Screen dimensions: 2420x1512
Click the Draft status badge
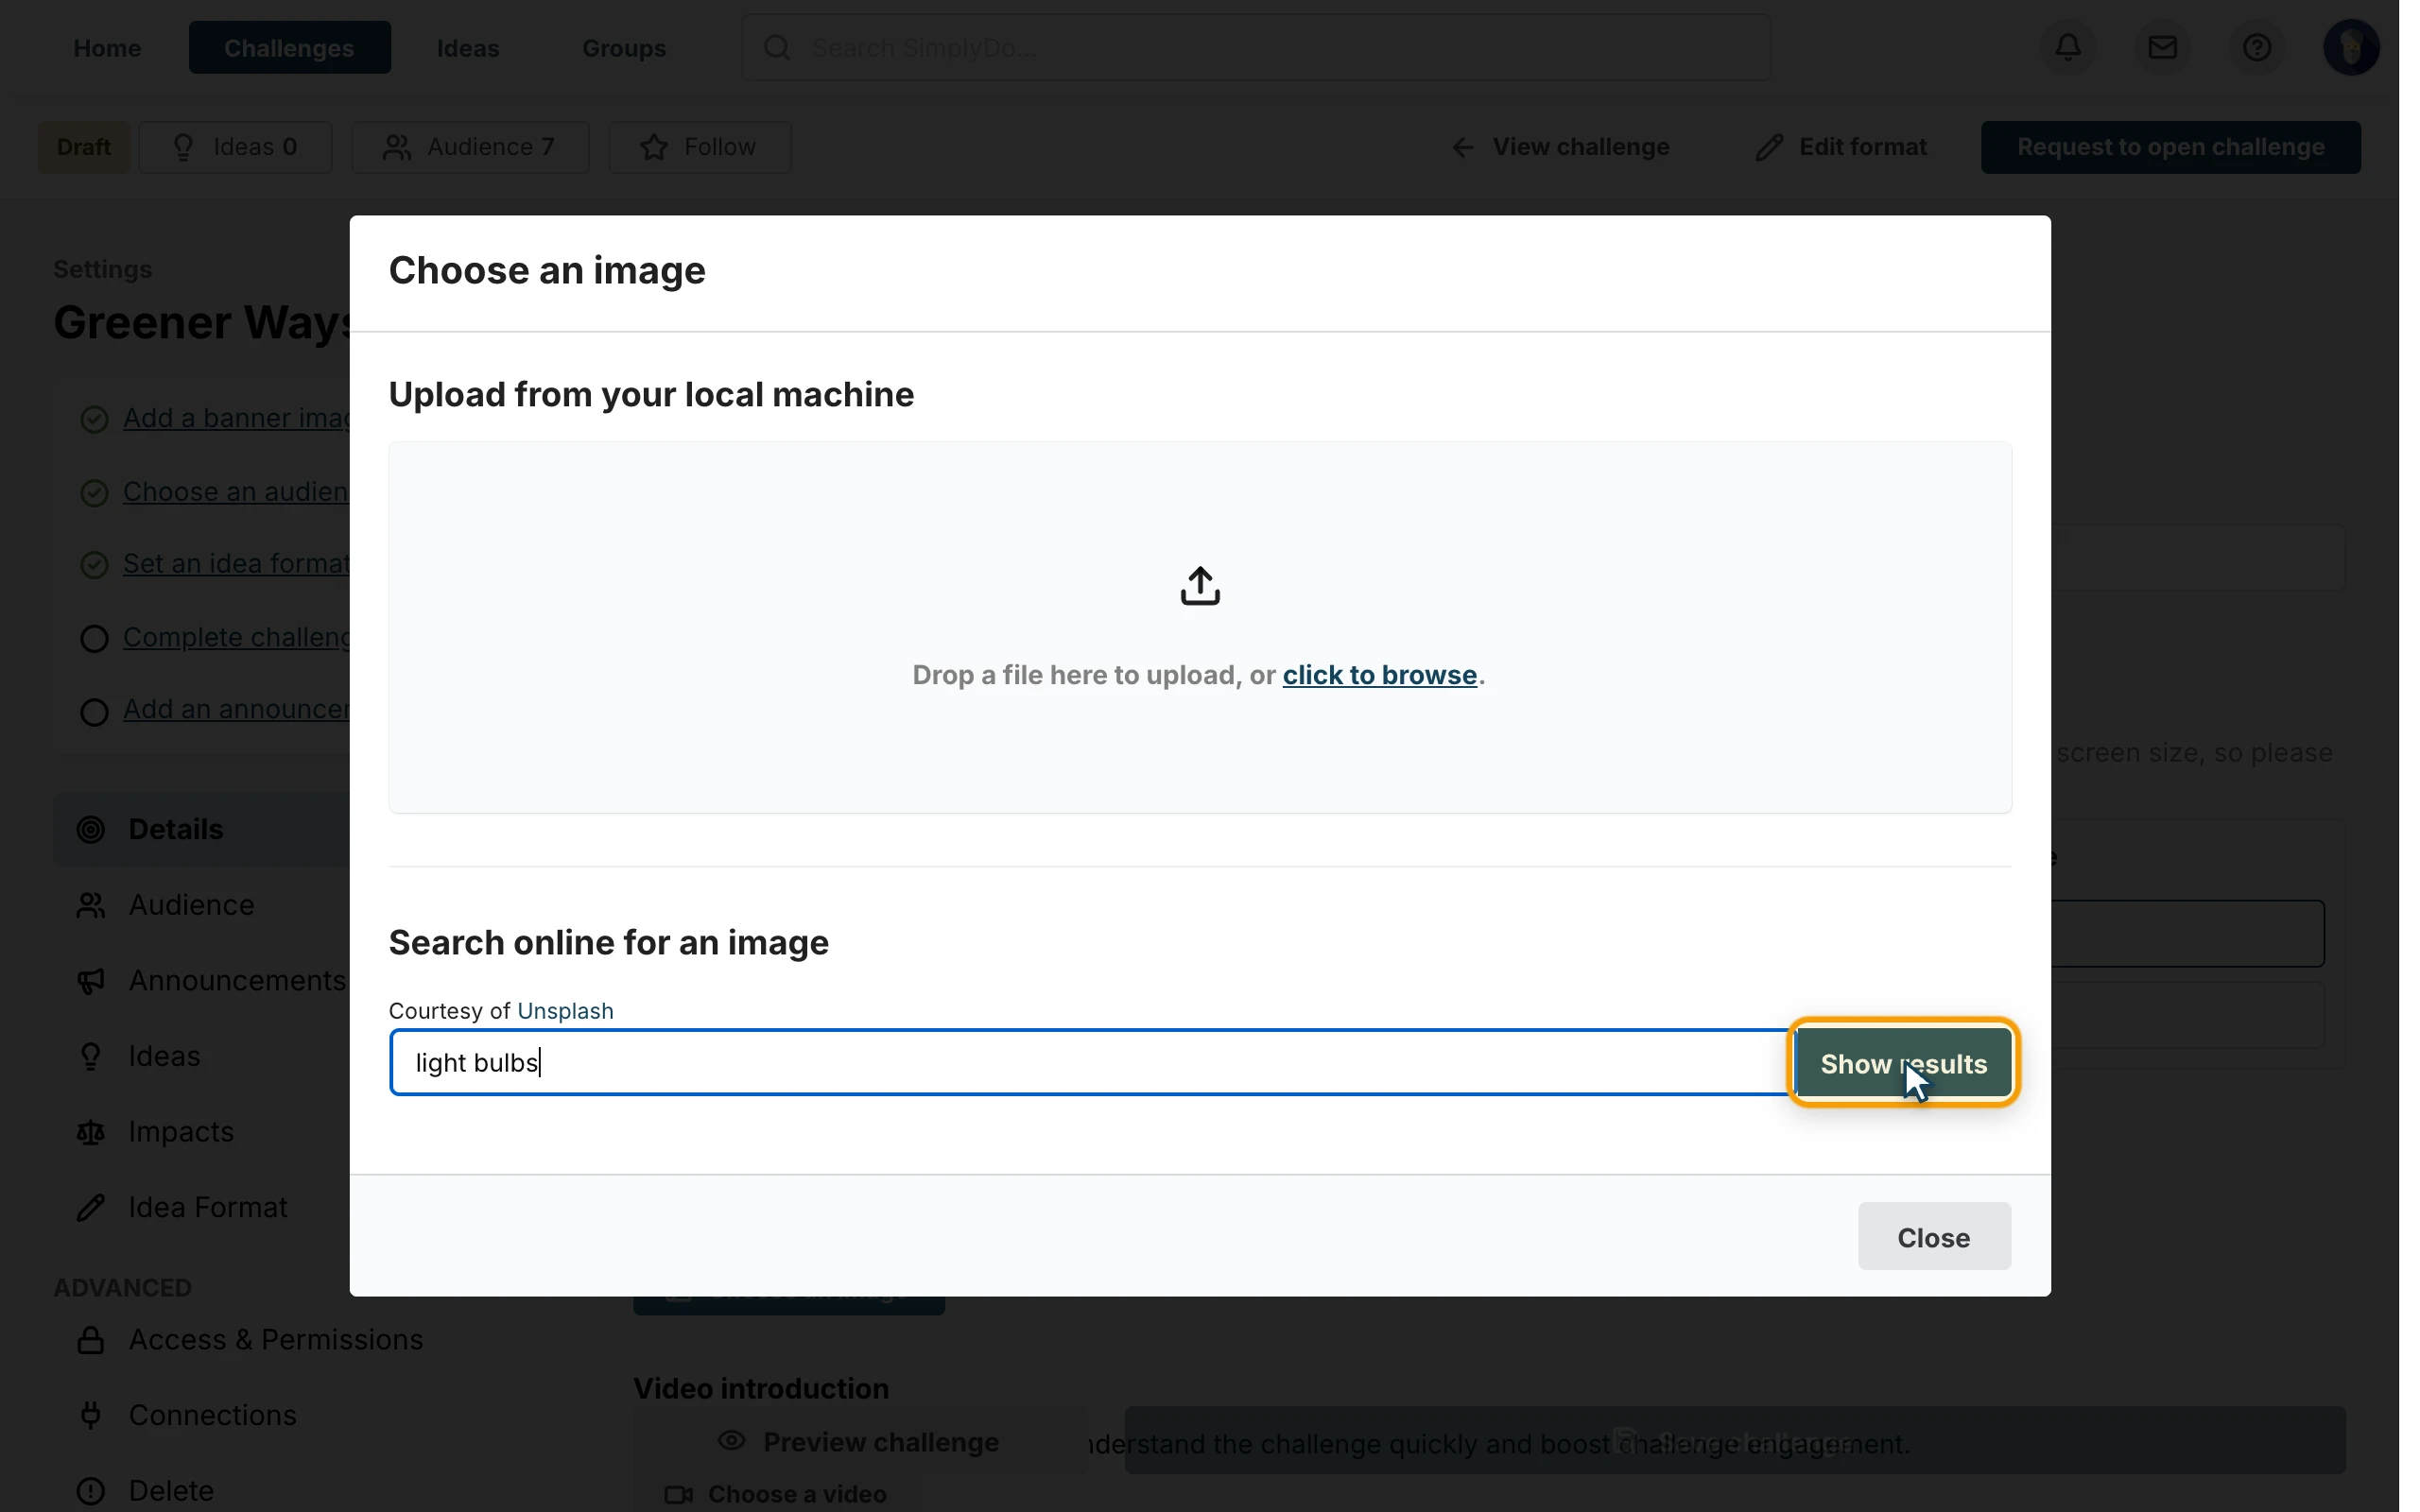pos(84,147)
